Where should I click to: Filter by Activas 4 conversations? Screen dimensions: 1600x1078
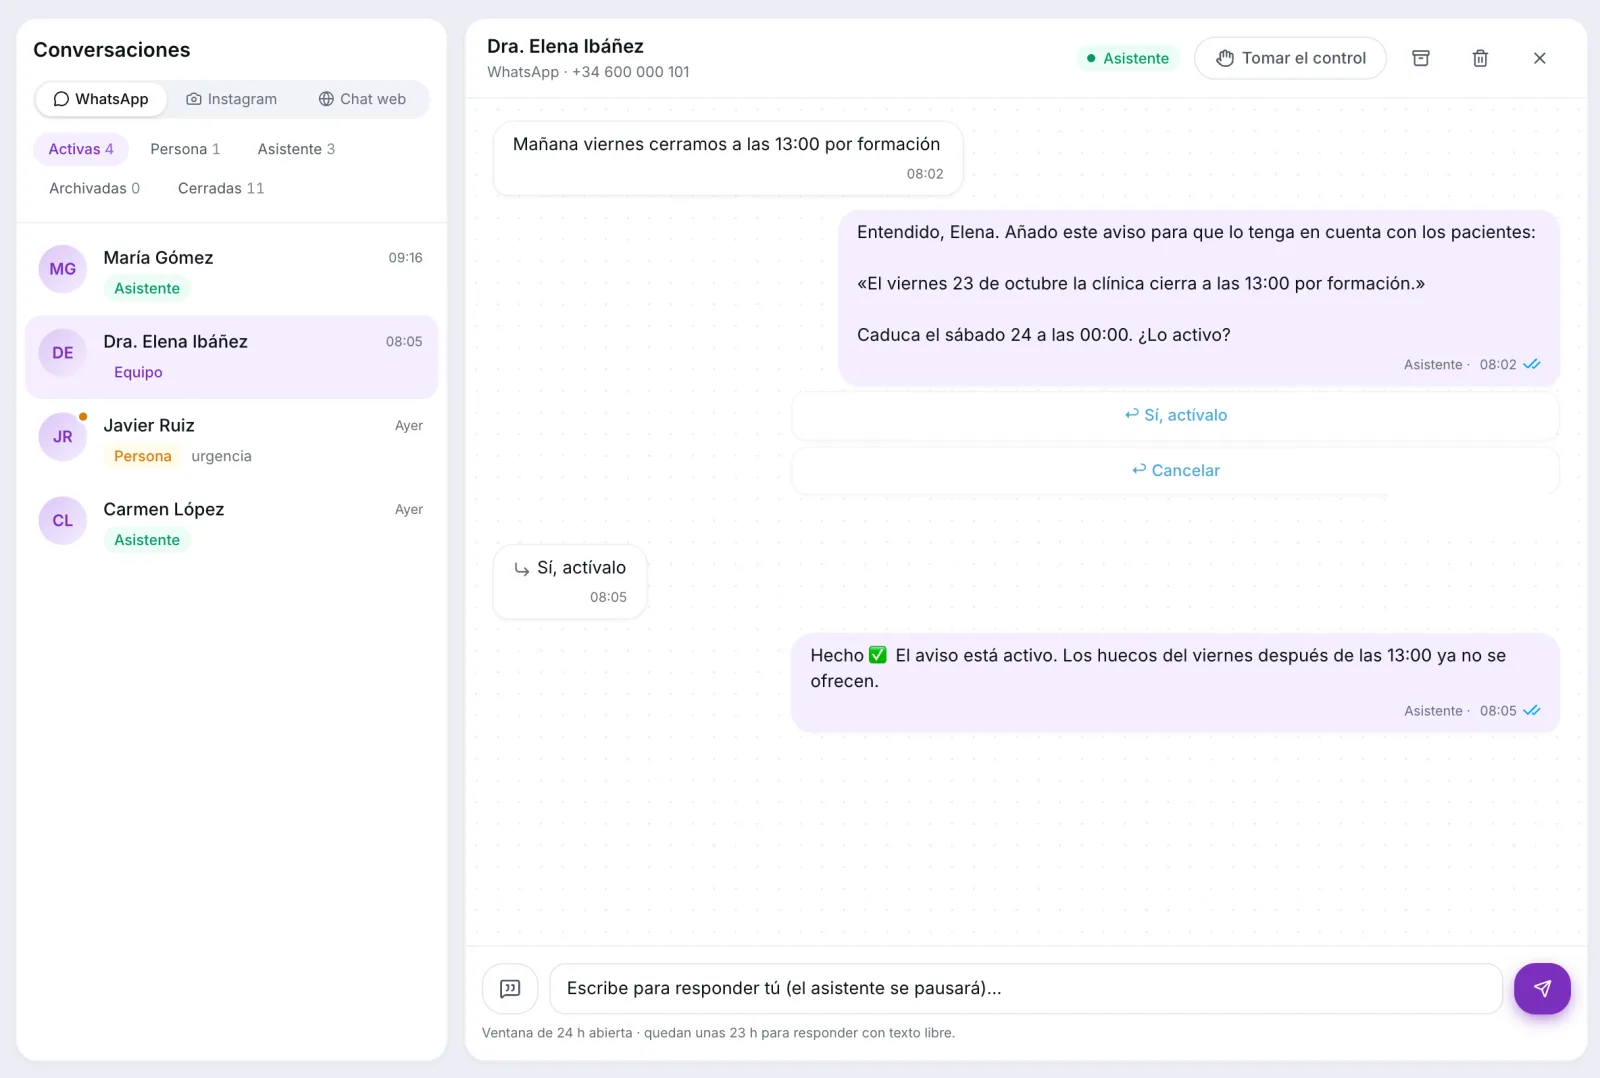pos(81,149)
